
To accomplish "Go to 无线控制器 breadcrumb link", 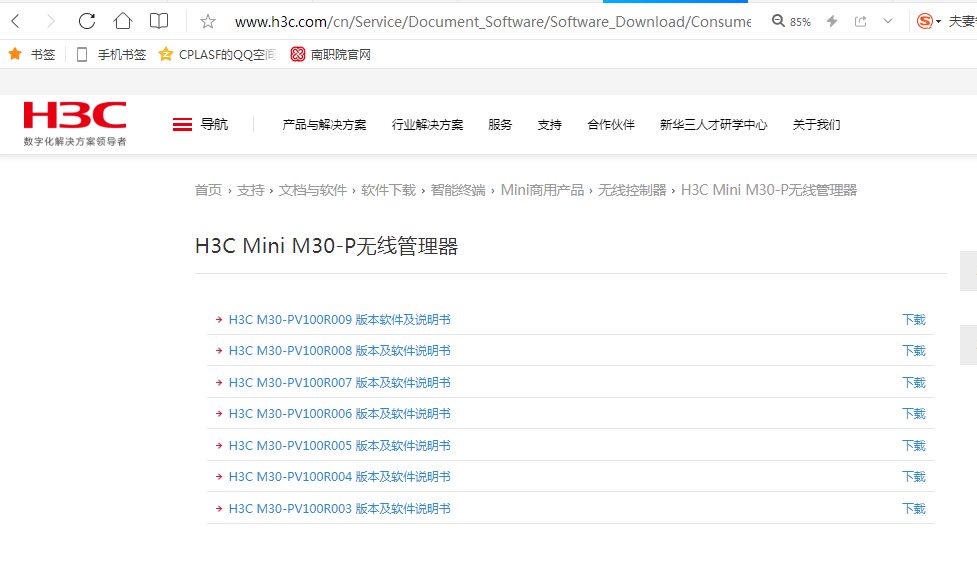I will [x=632, y=190].
